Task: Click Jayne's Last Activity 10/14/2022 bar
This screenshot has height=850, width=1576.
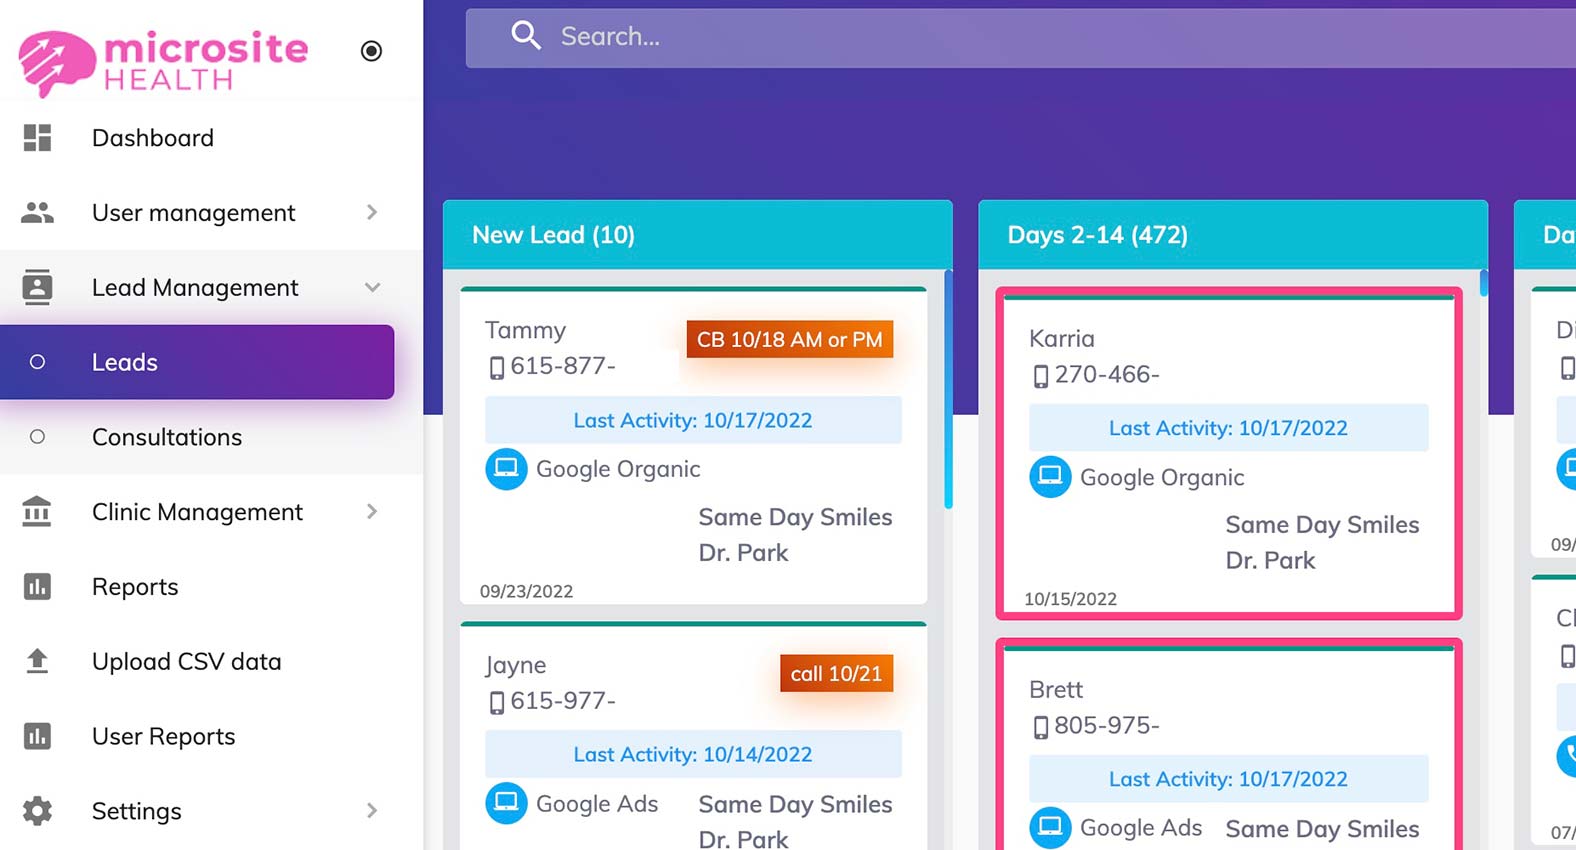Action: pos(693,754)
